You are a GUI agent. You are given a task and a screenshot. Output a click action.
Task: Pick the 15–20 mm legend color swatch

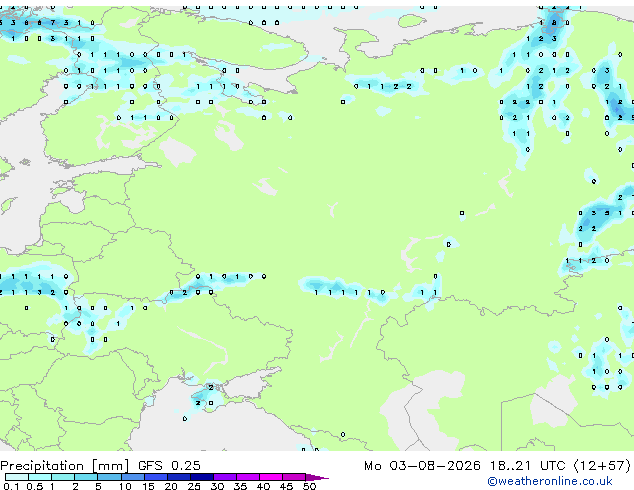[156, 477]
